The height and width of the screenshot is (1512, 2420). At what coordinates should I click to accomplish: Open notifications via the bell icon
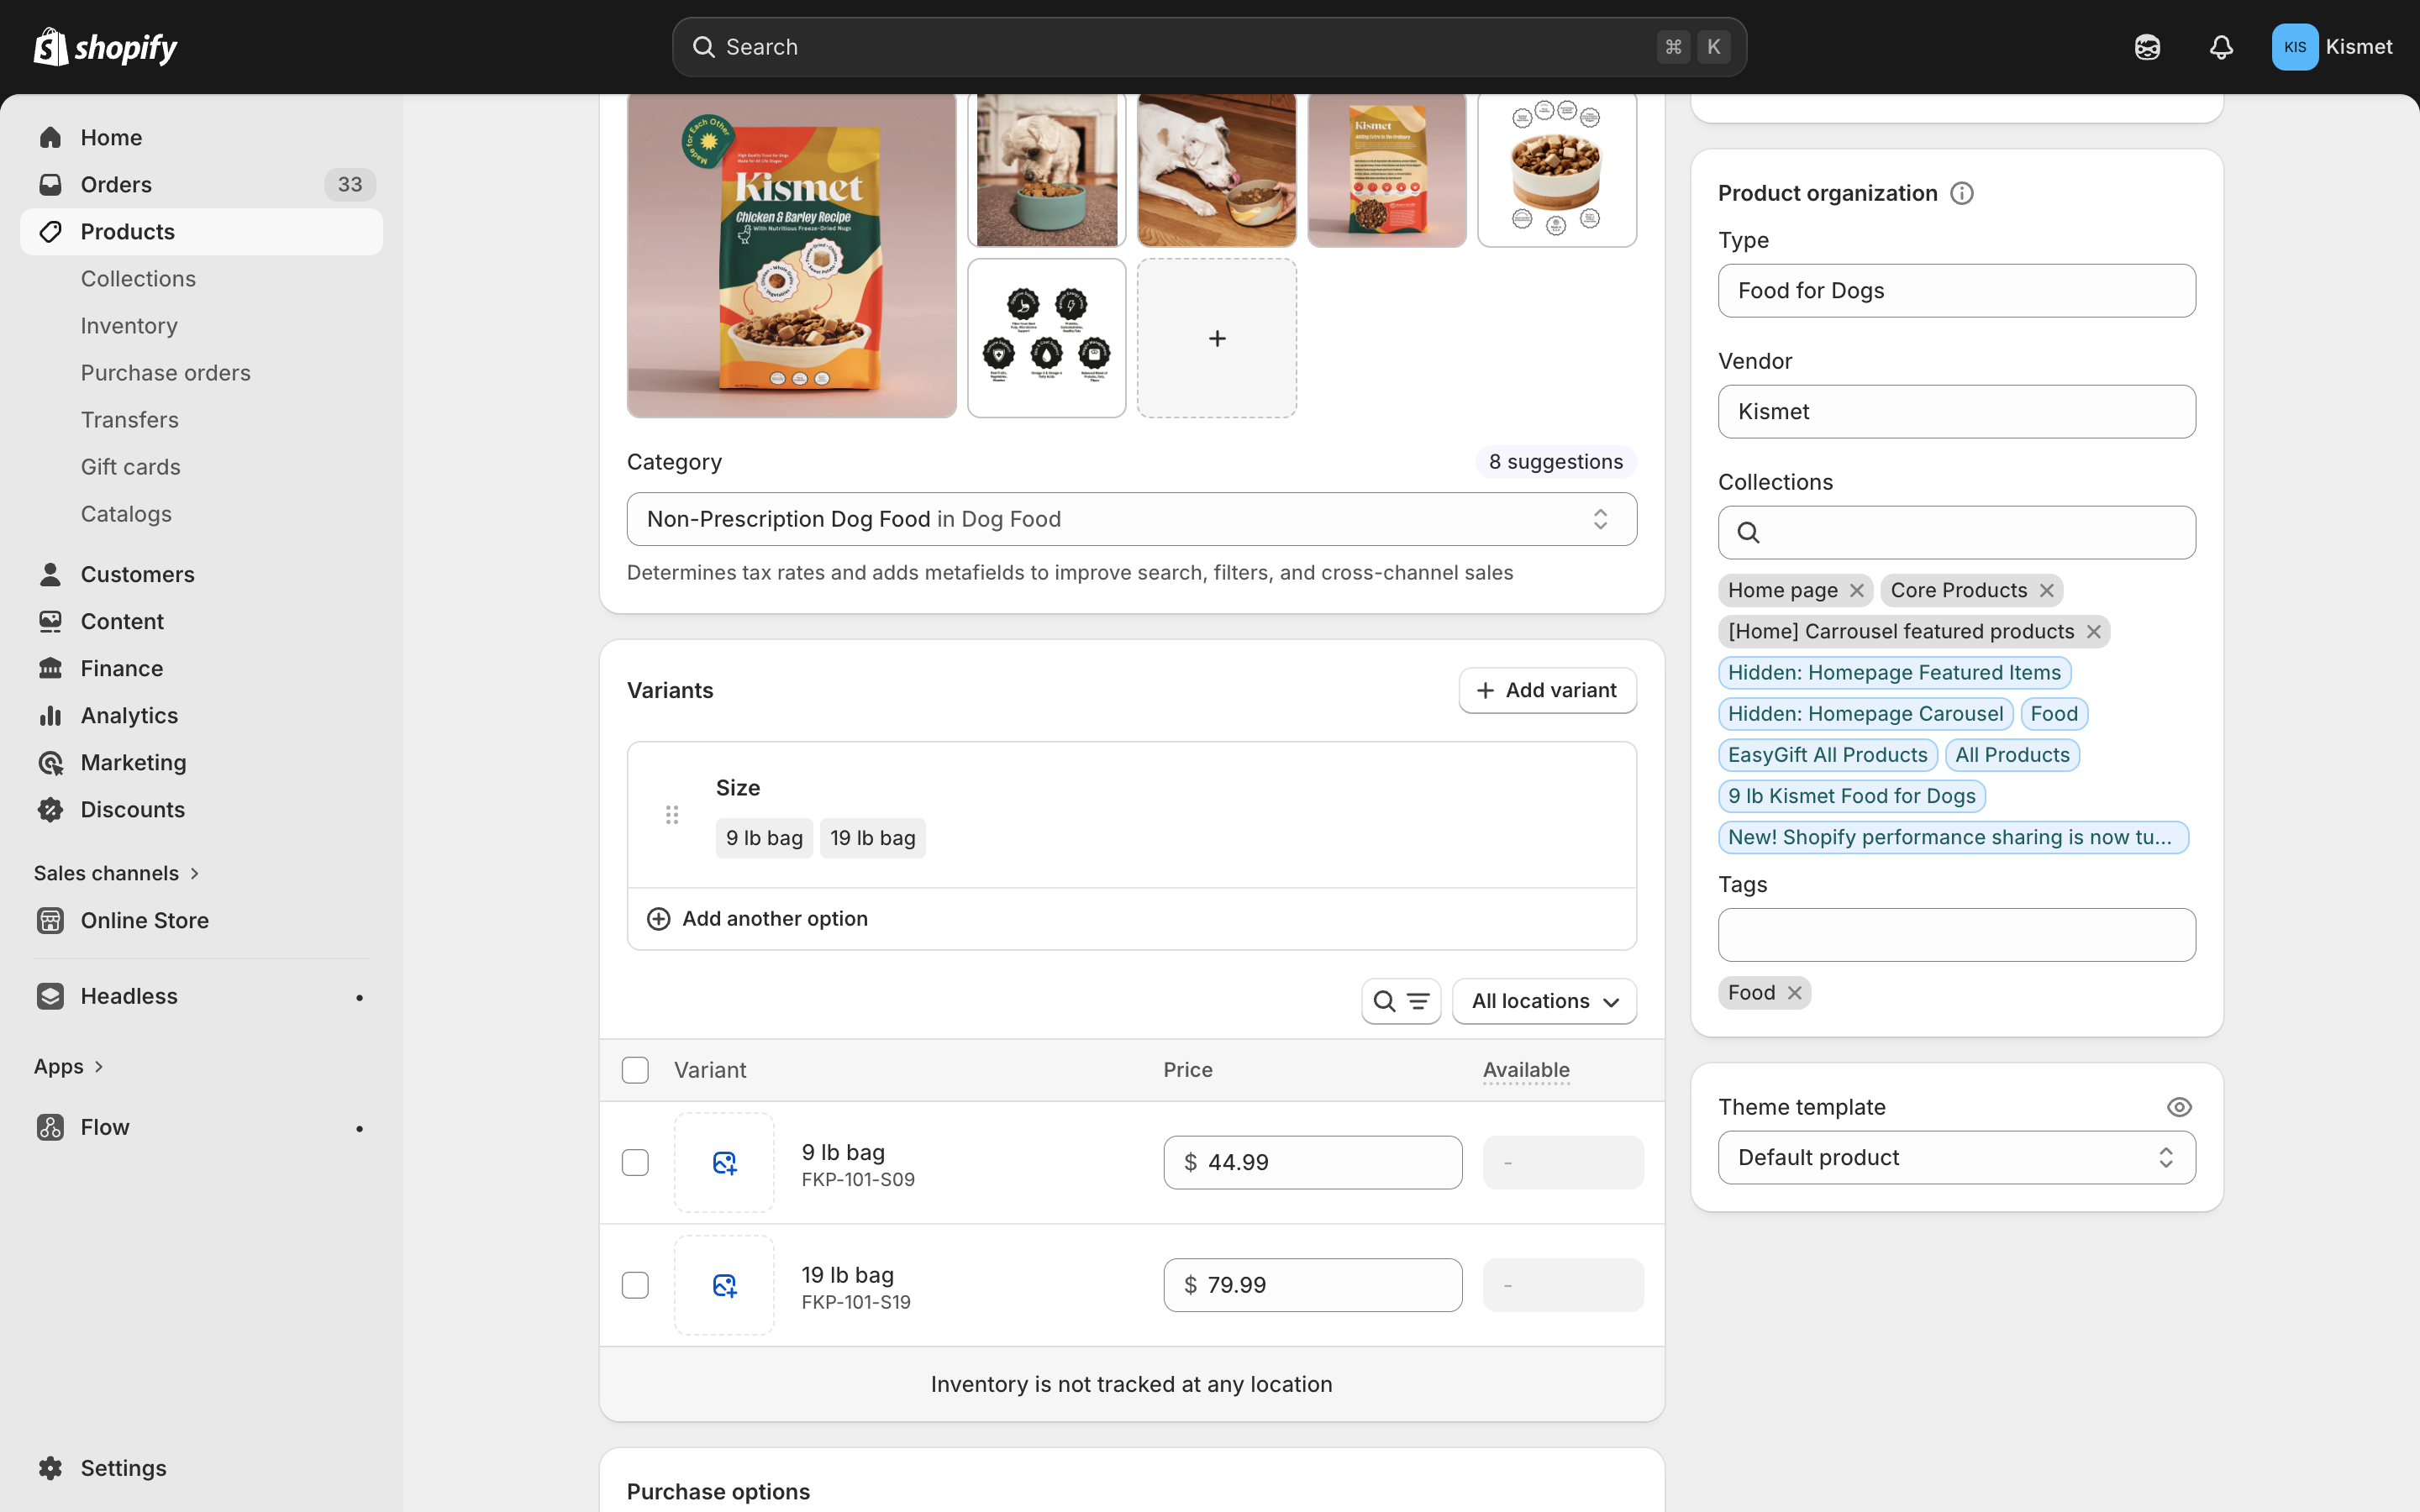click(x=2221, y=46)
